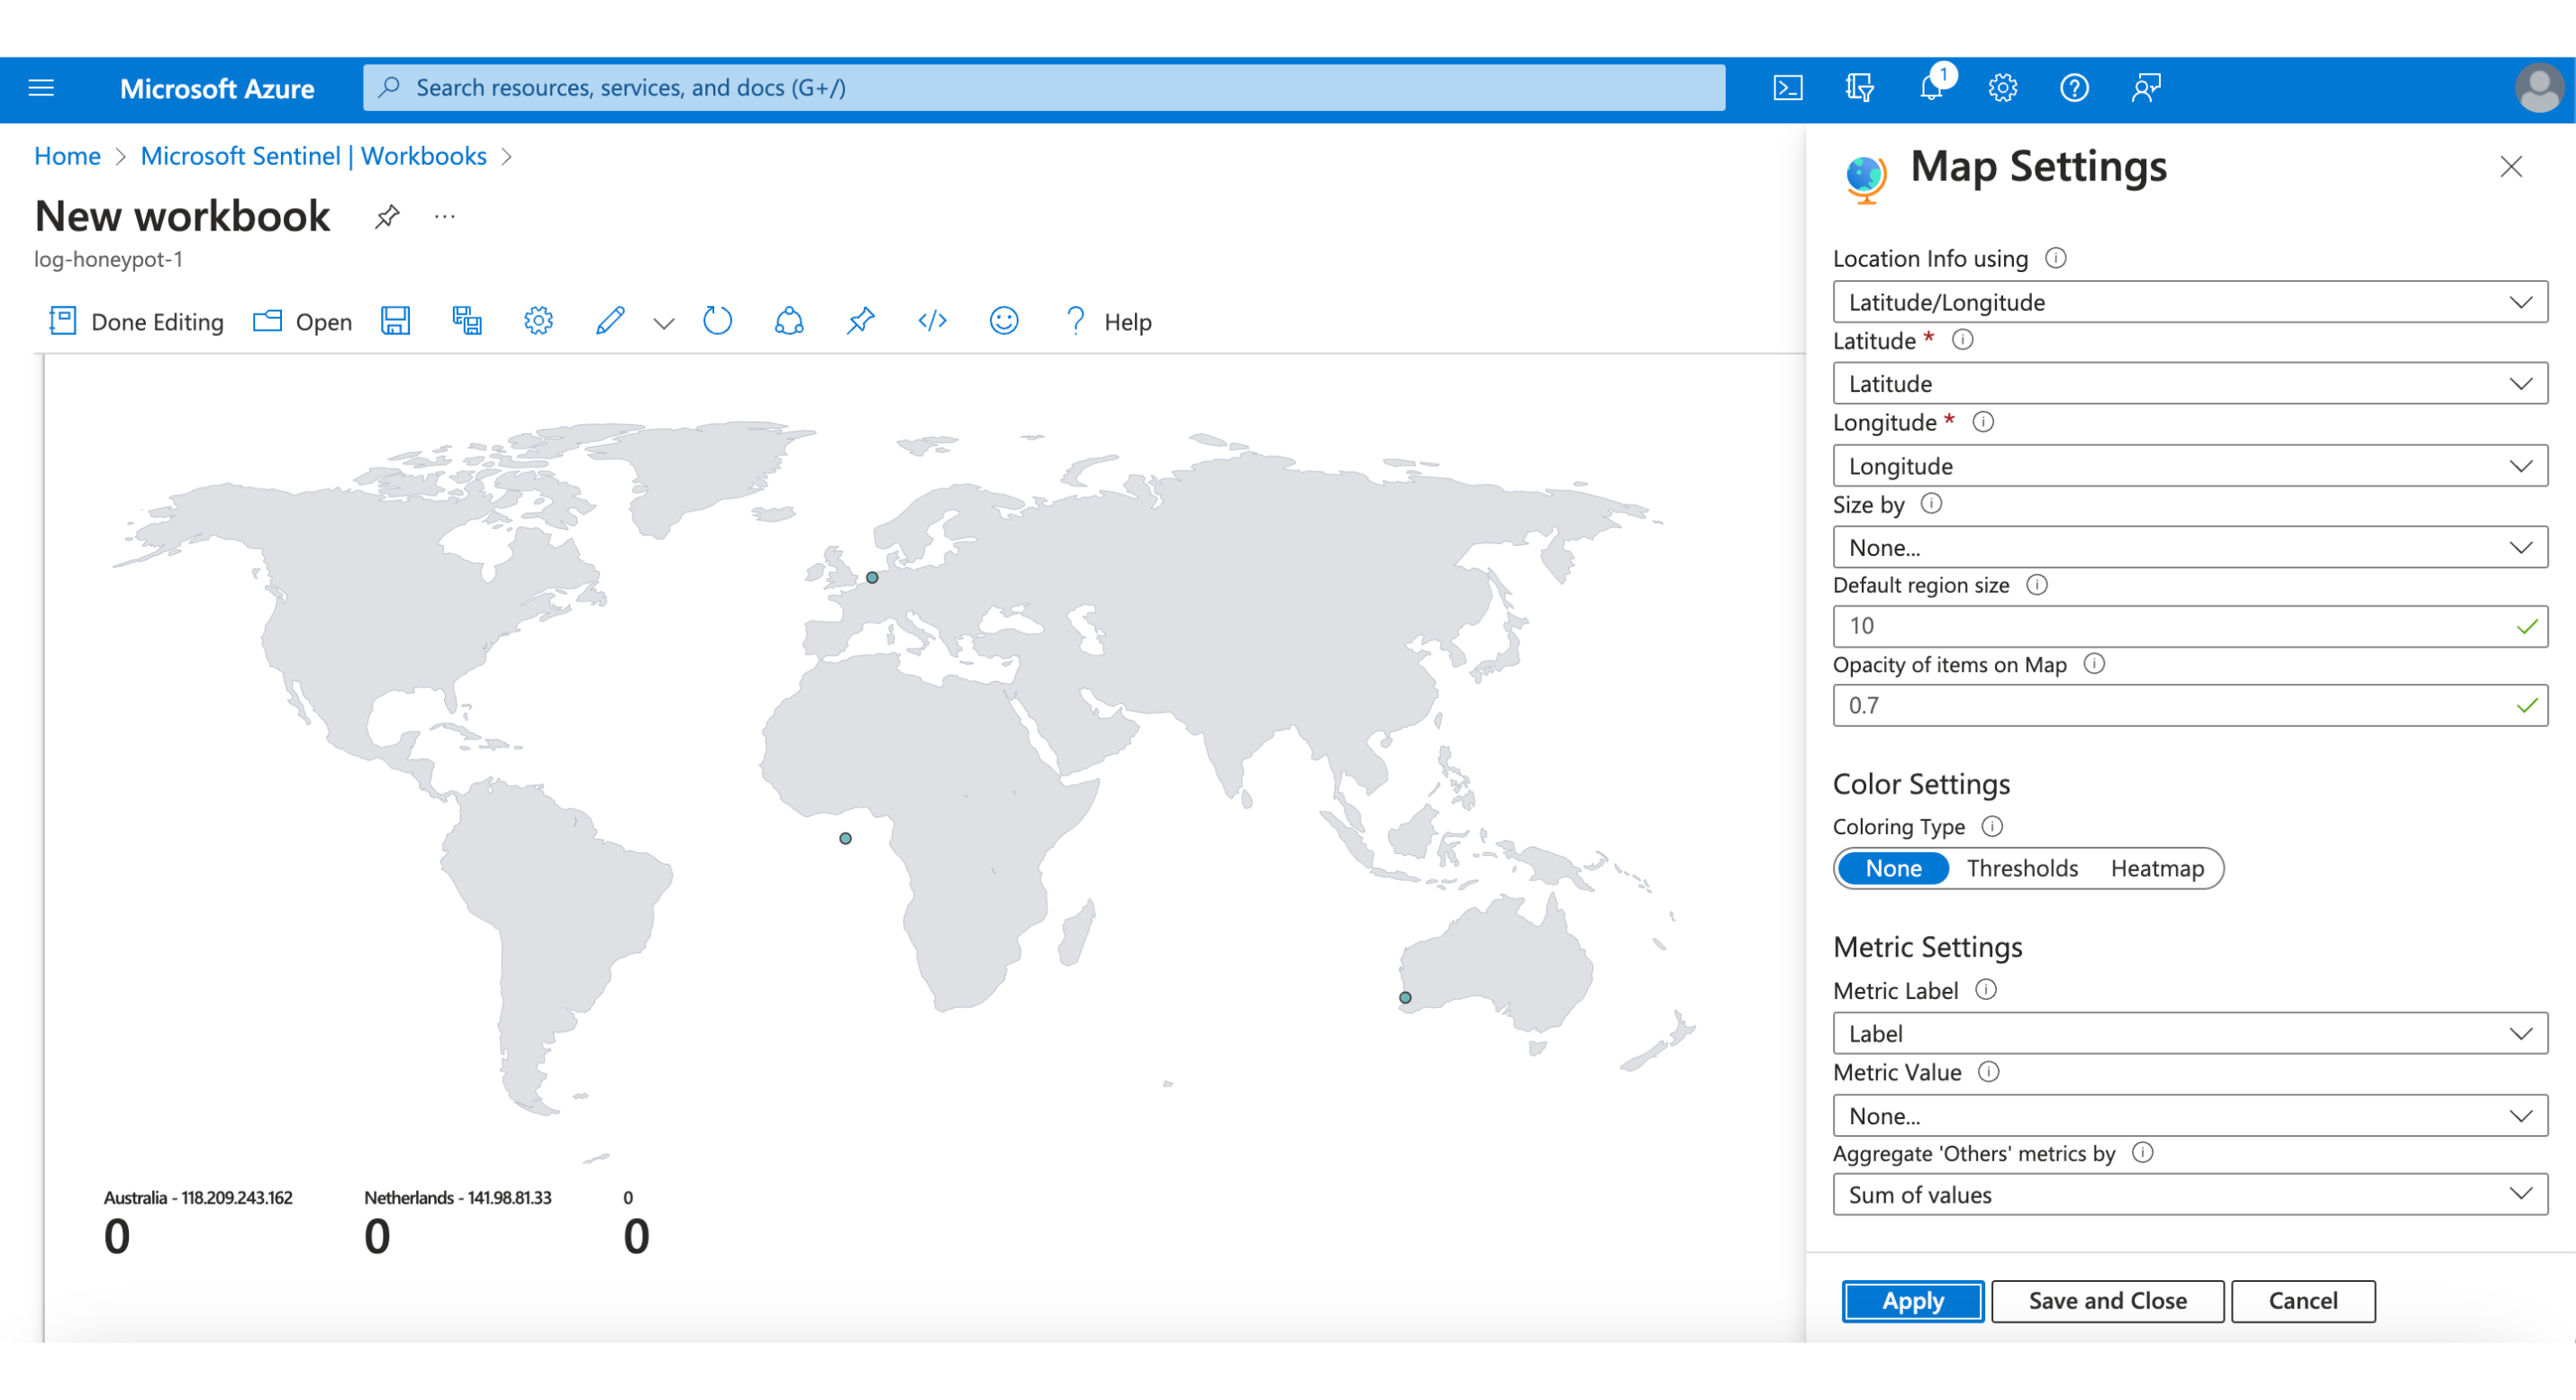This screenshot has height=1400, width=2576.
Task: Select Heatmap coloring type
Action: [x=2156, y=868]
